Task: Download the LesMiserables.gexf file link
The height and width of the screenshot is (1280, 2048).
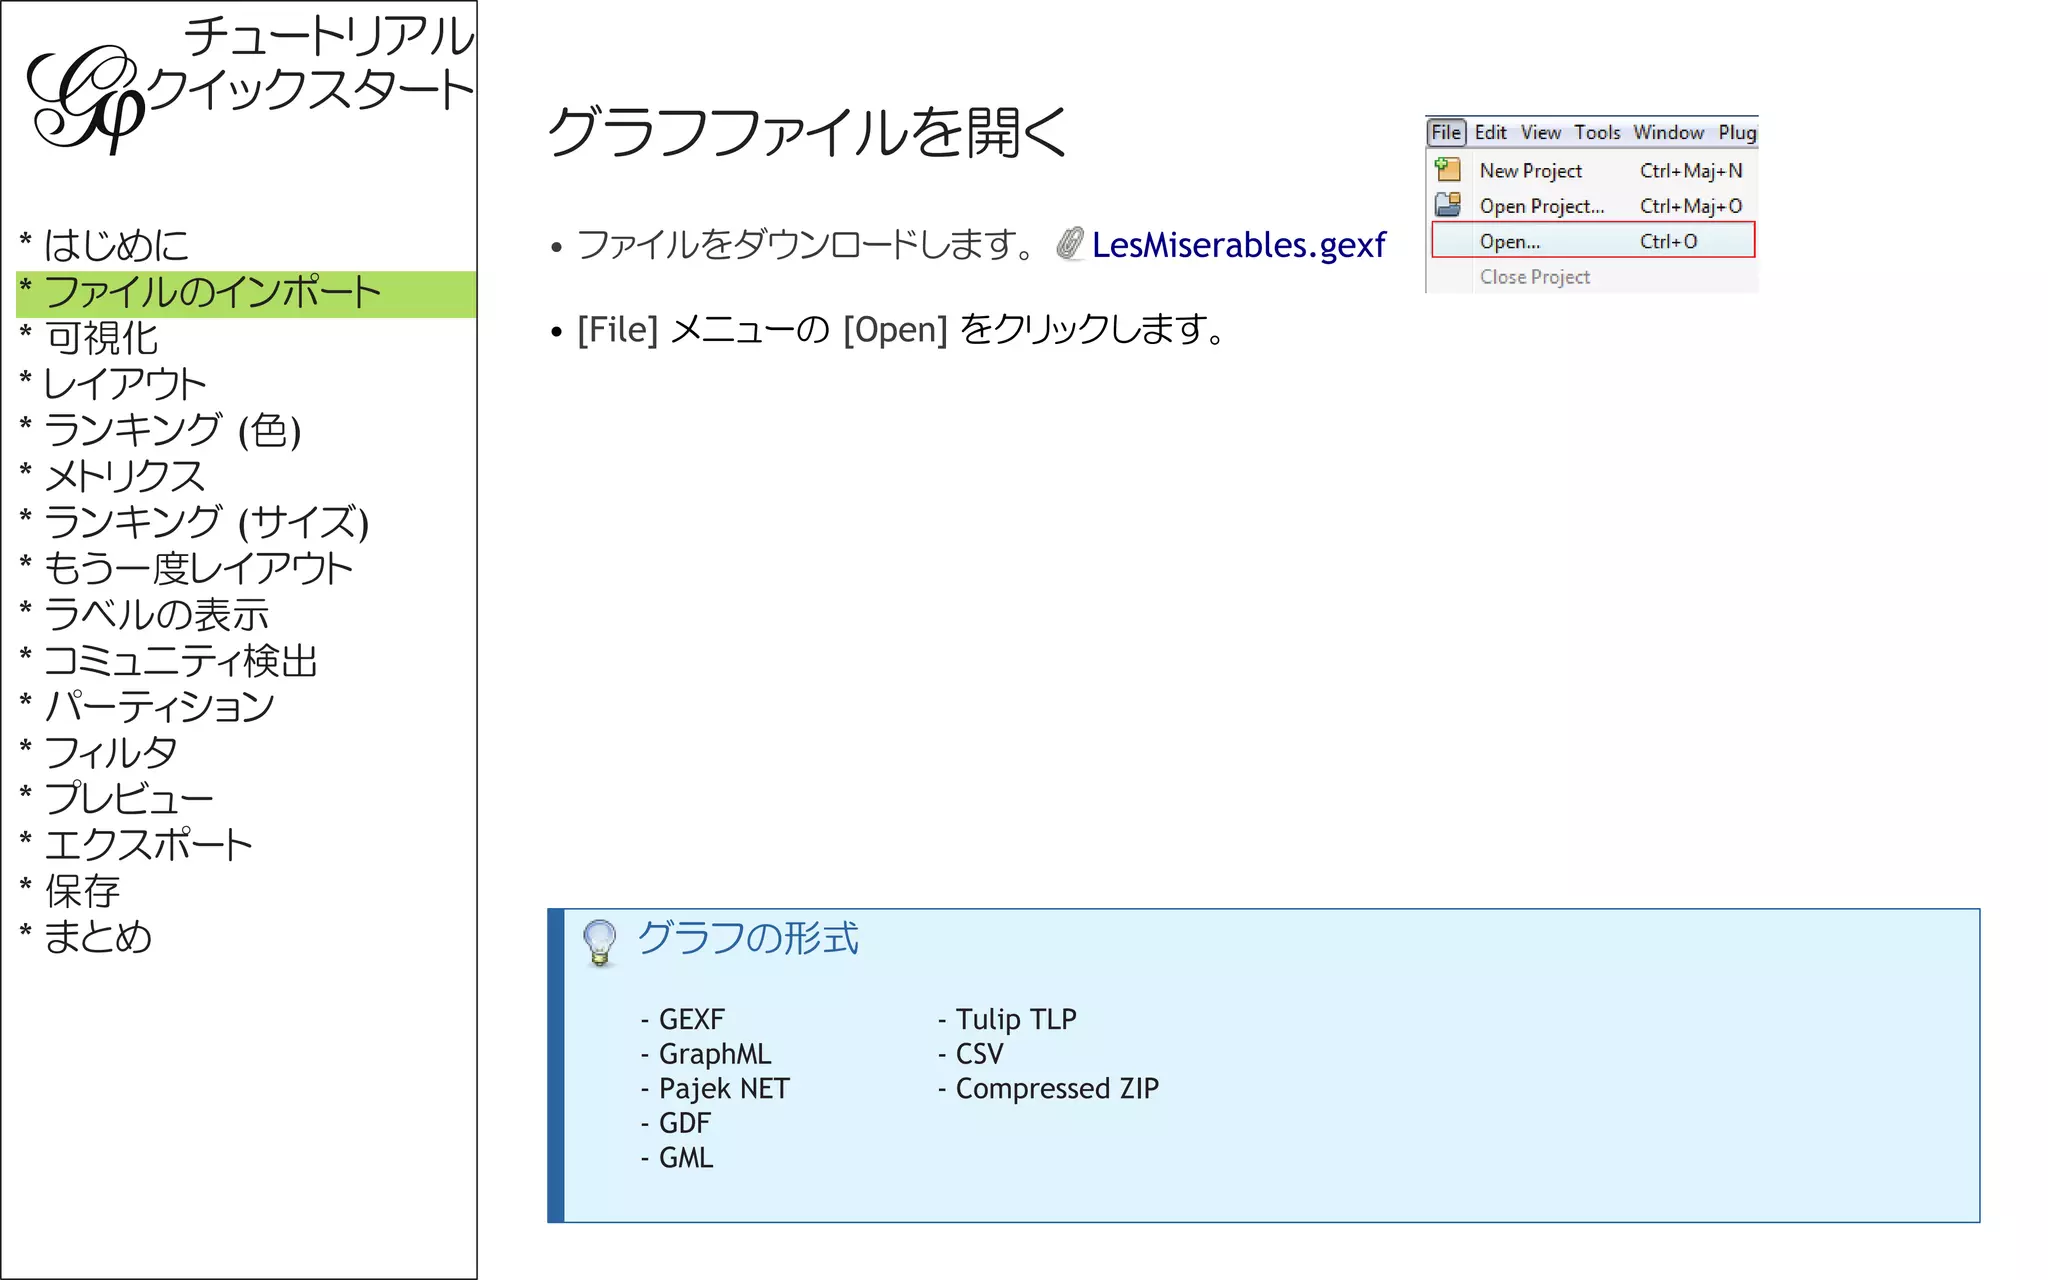Action: 1238,245
